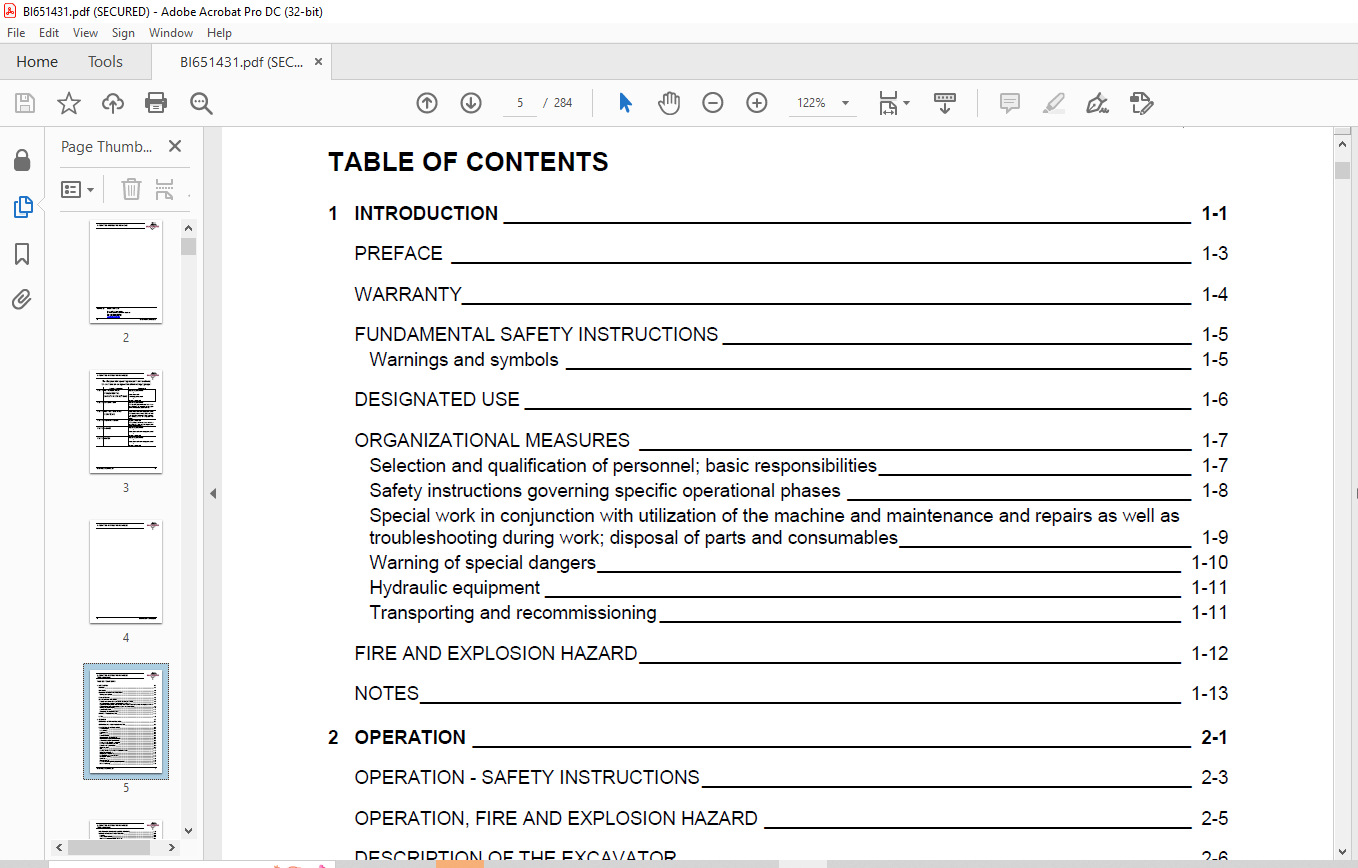Click the Stamp tool icon
The width and height of the screenshot is (1358, 868).
(1142, 103)
